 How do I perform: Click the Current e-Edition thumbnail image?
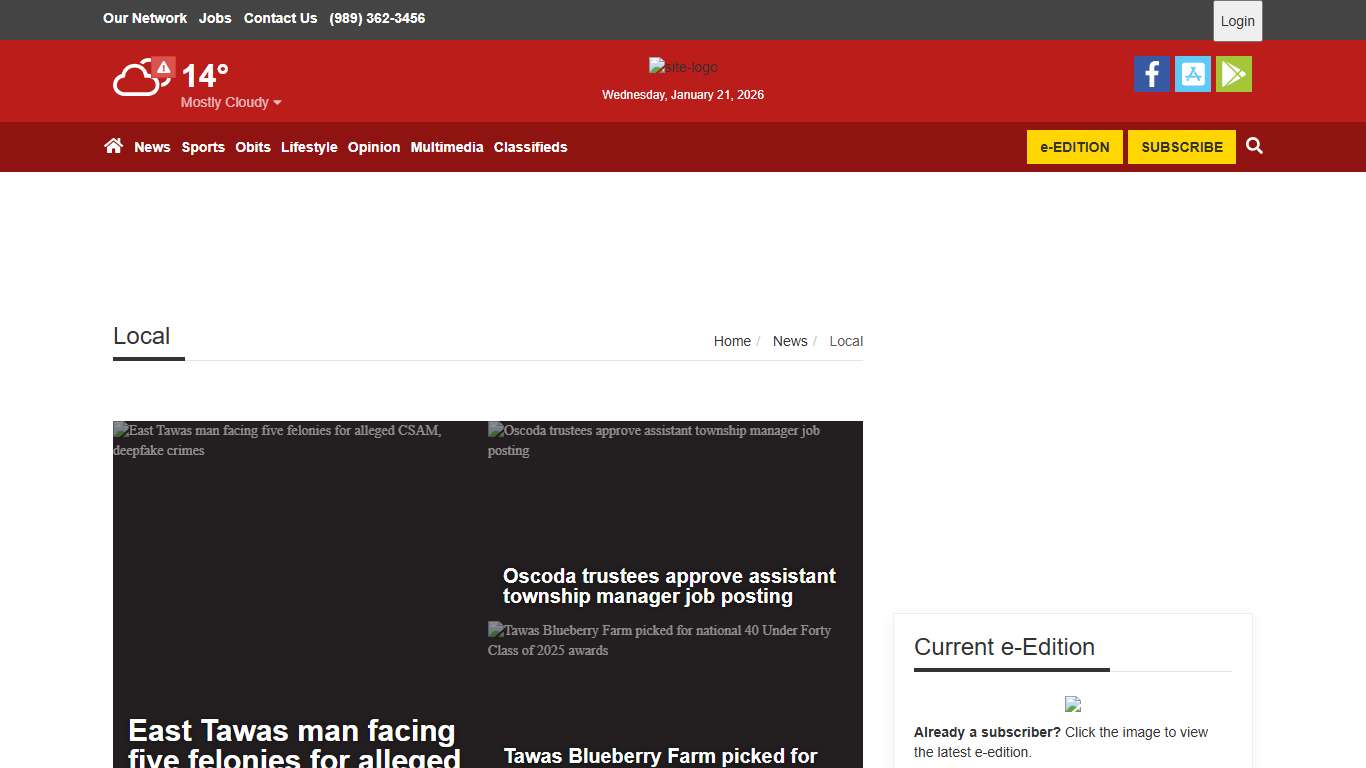(x=1072, y=704)
